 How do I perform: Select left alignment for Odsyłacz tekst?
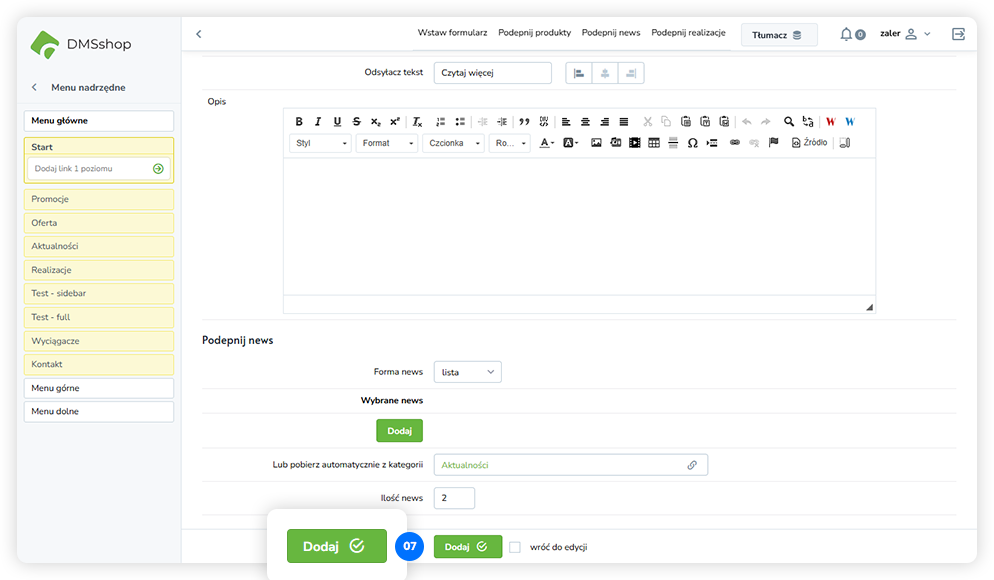coord(579,73)
